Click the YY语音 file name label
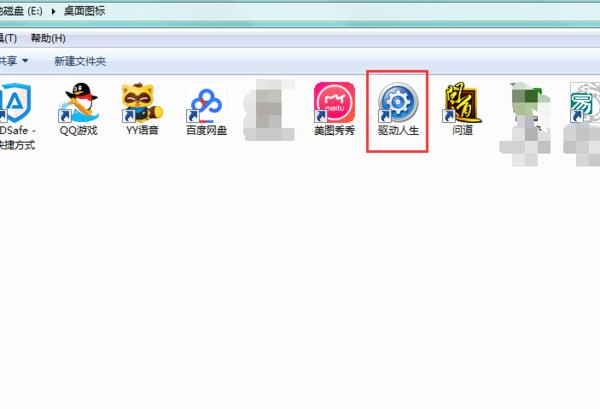This screenshot has width=600, height=409. (x=142, y=130)
